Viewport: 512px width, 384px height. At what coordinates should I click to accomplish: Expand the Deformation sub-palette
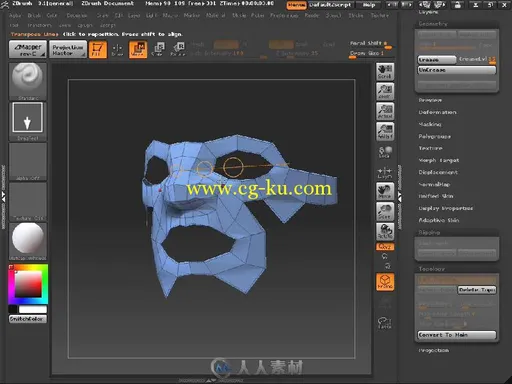[x=438, y=112]
